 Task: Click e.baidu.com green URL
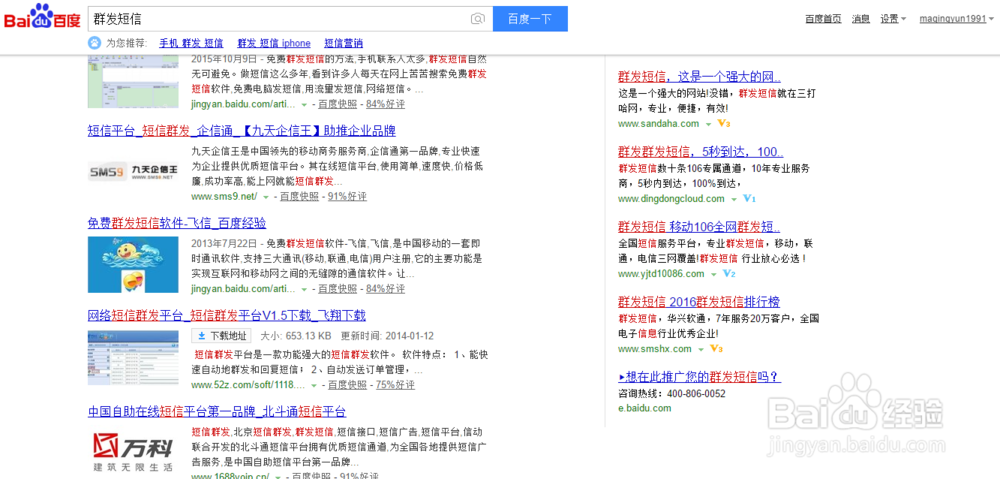[x=644, y=408]
